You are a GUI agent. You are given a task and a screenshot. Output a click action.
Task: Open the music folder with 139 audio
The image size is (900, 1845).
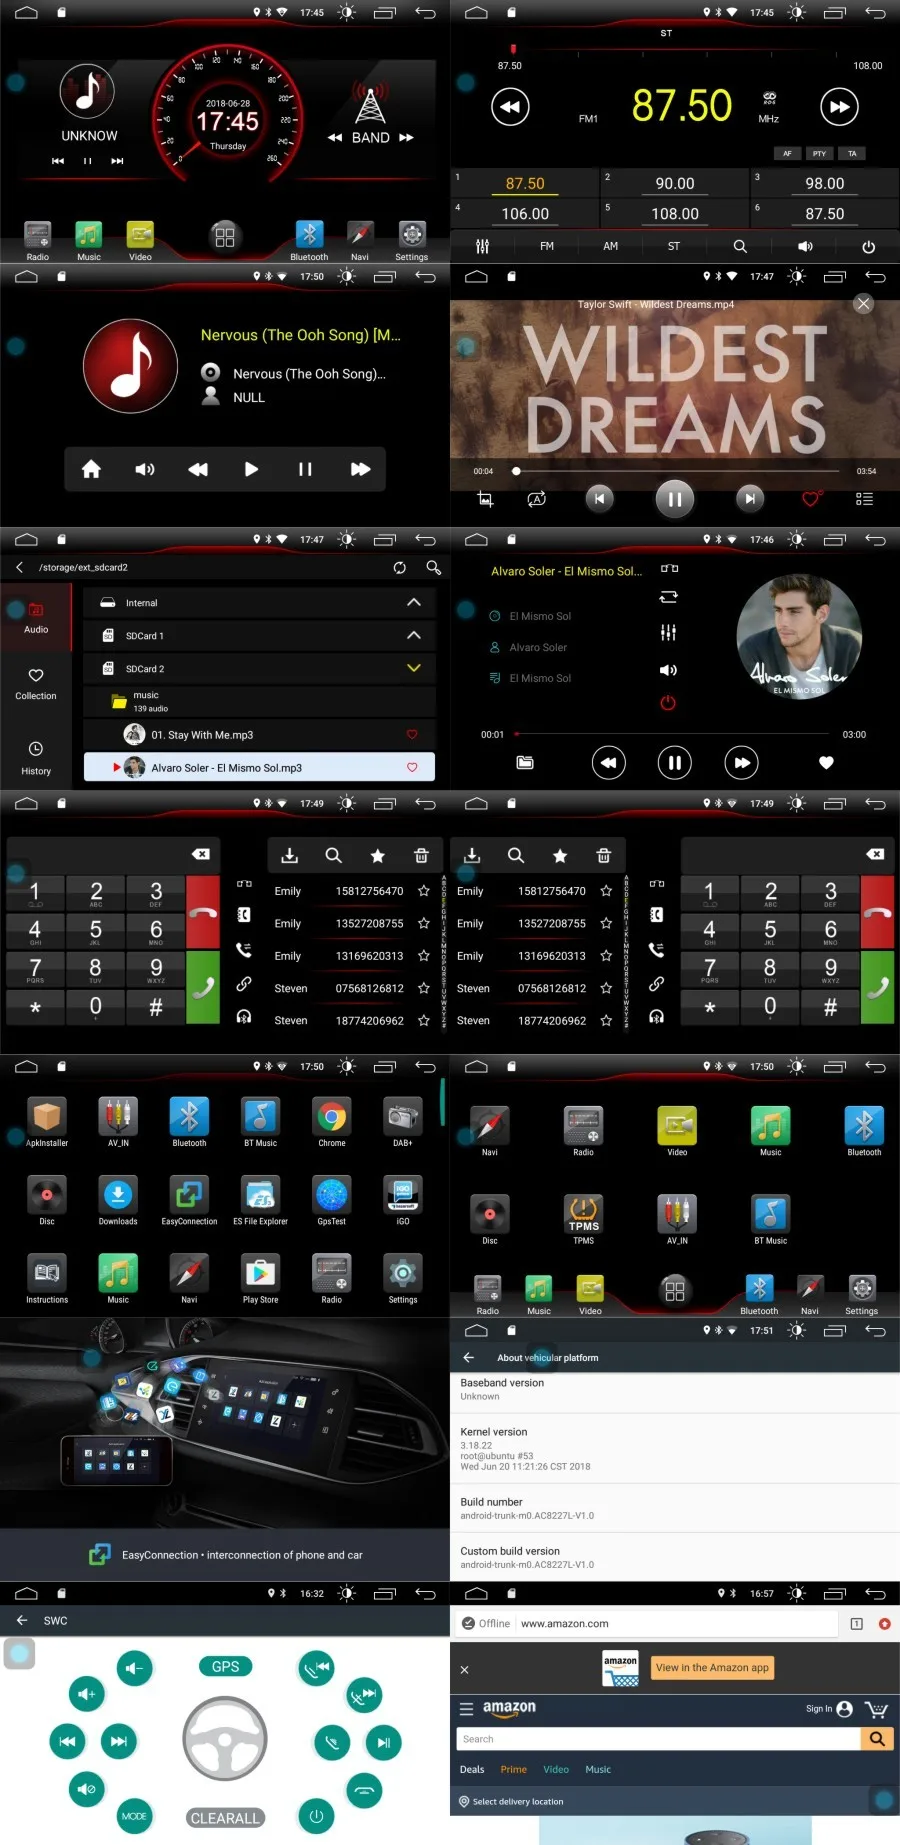point(259,701)
